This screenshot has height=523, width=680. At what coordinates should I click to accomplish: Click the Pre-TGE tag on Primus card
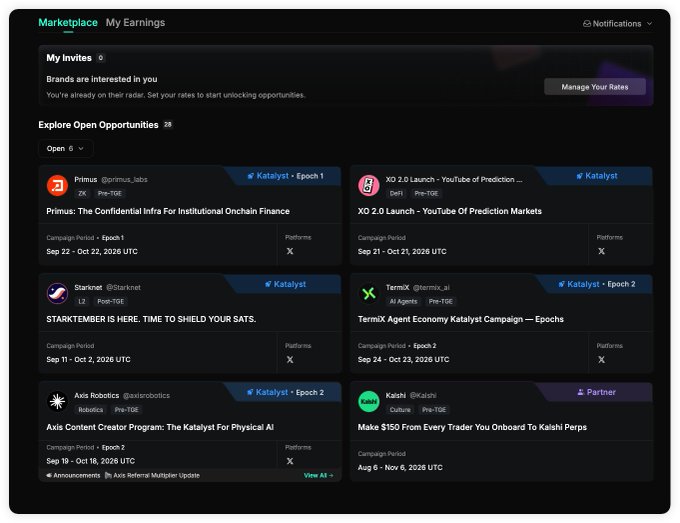[110, 193]
